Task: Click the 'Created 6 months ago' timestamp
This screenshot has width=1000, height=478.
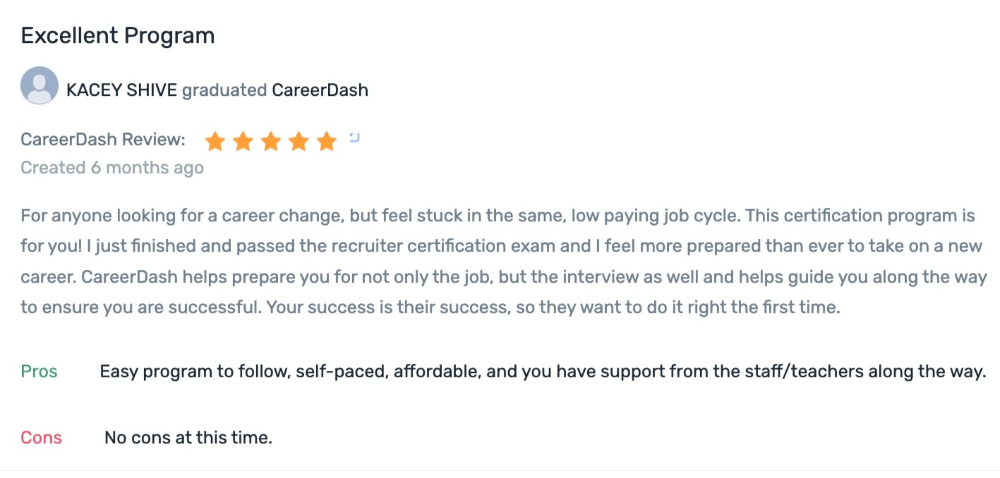Action: pyautogui.click(x=112, y=168)
